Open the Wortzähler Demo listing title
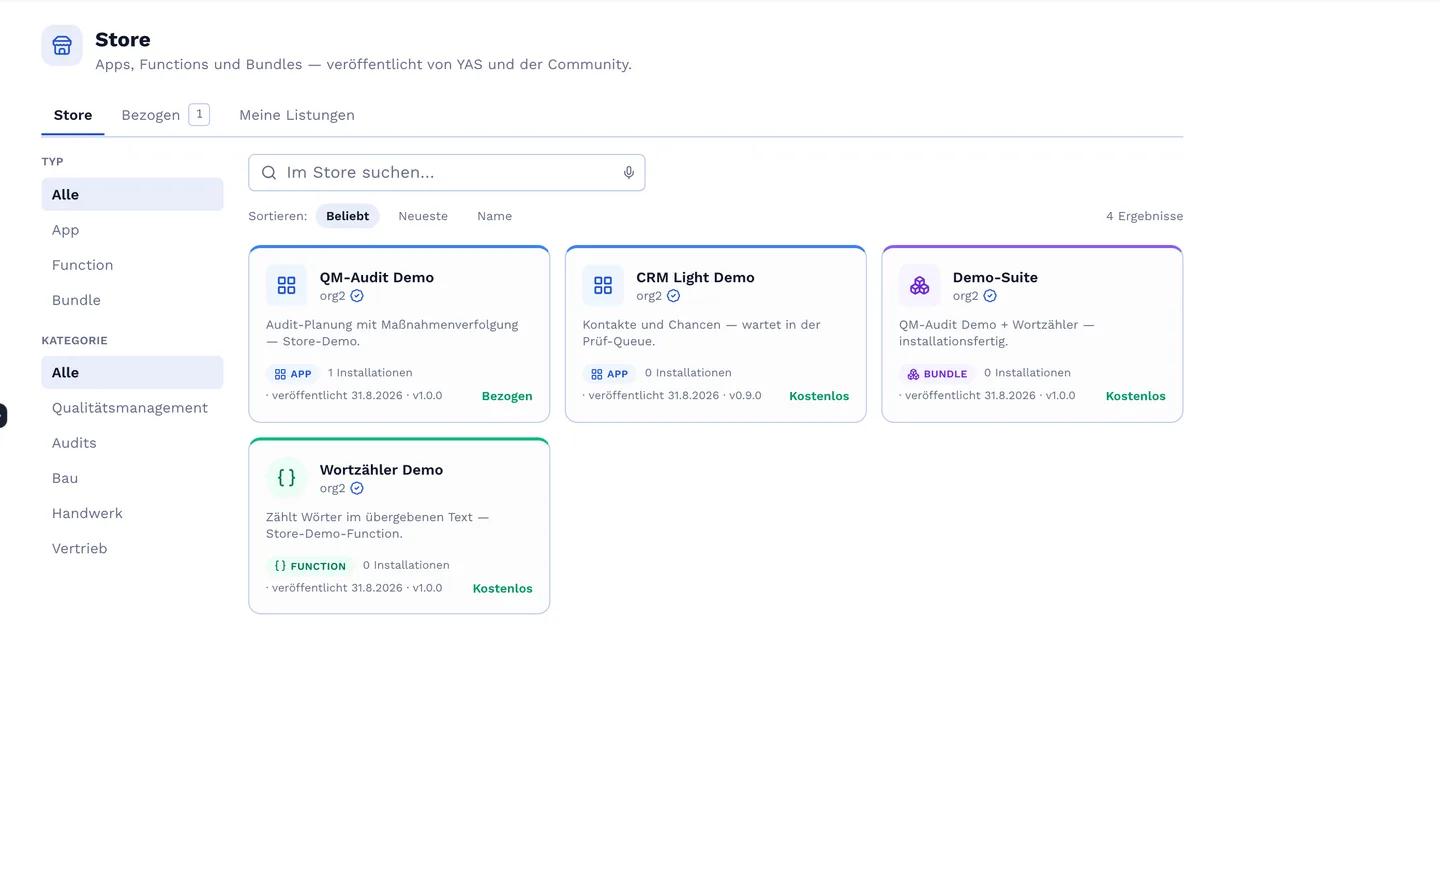Viewport: 1440px width, 881px height. coord(381,470)
